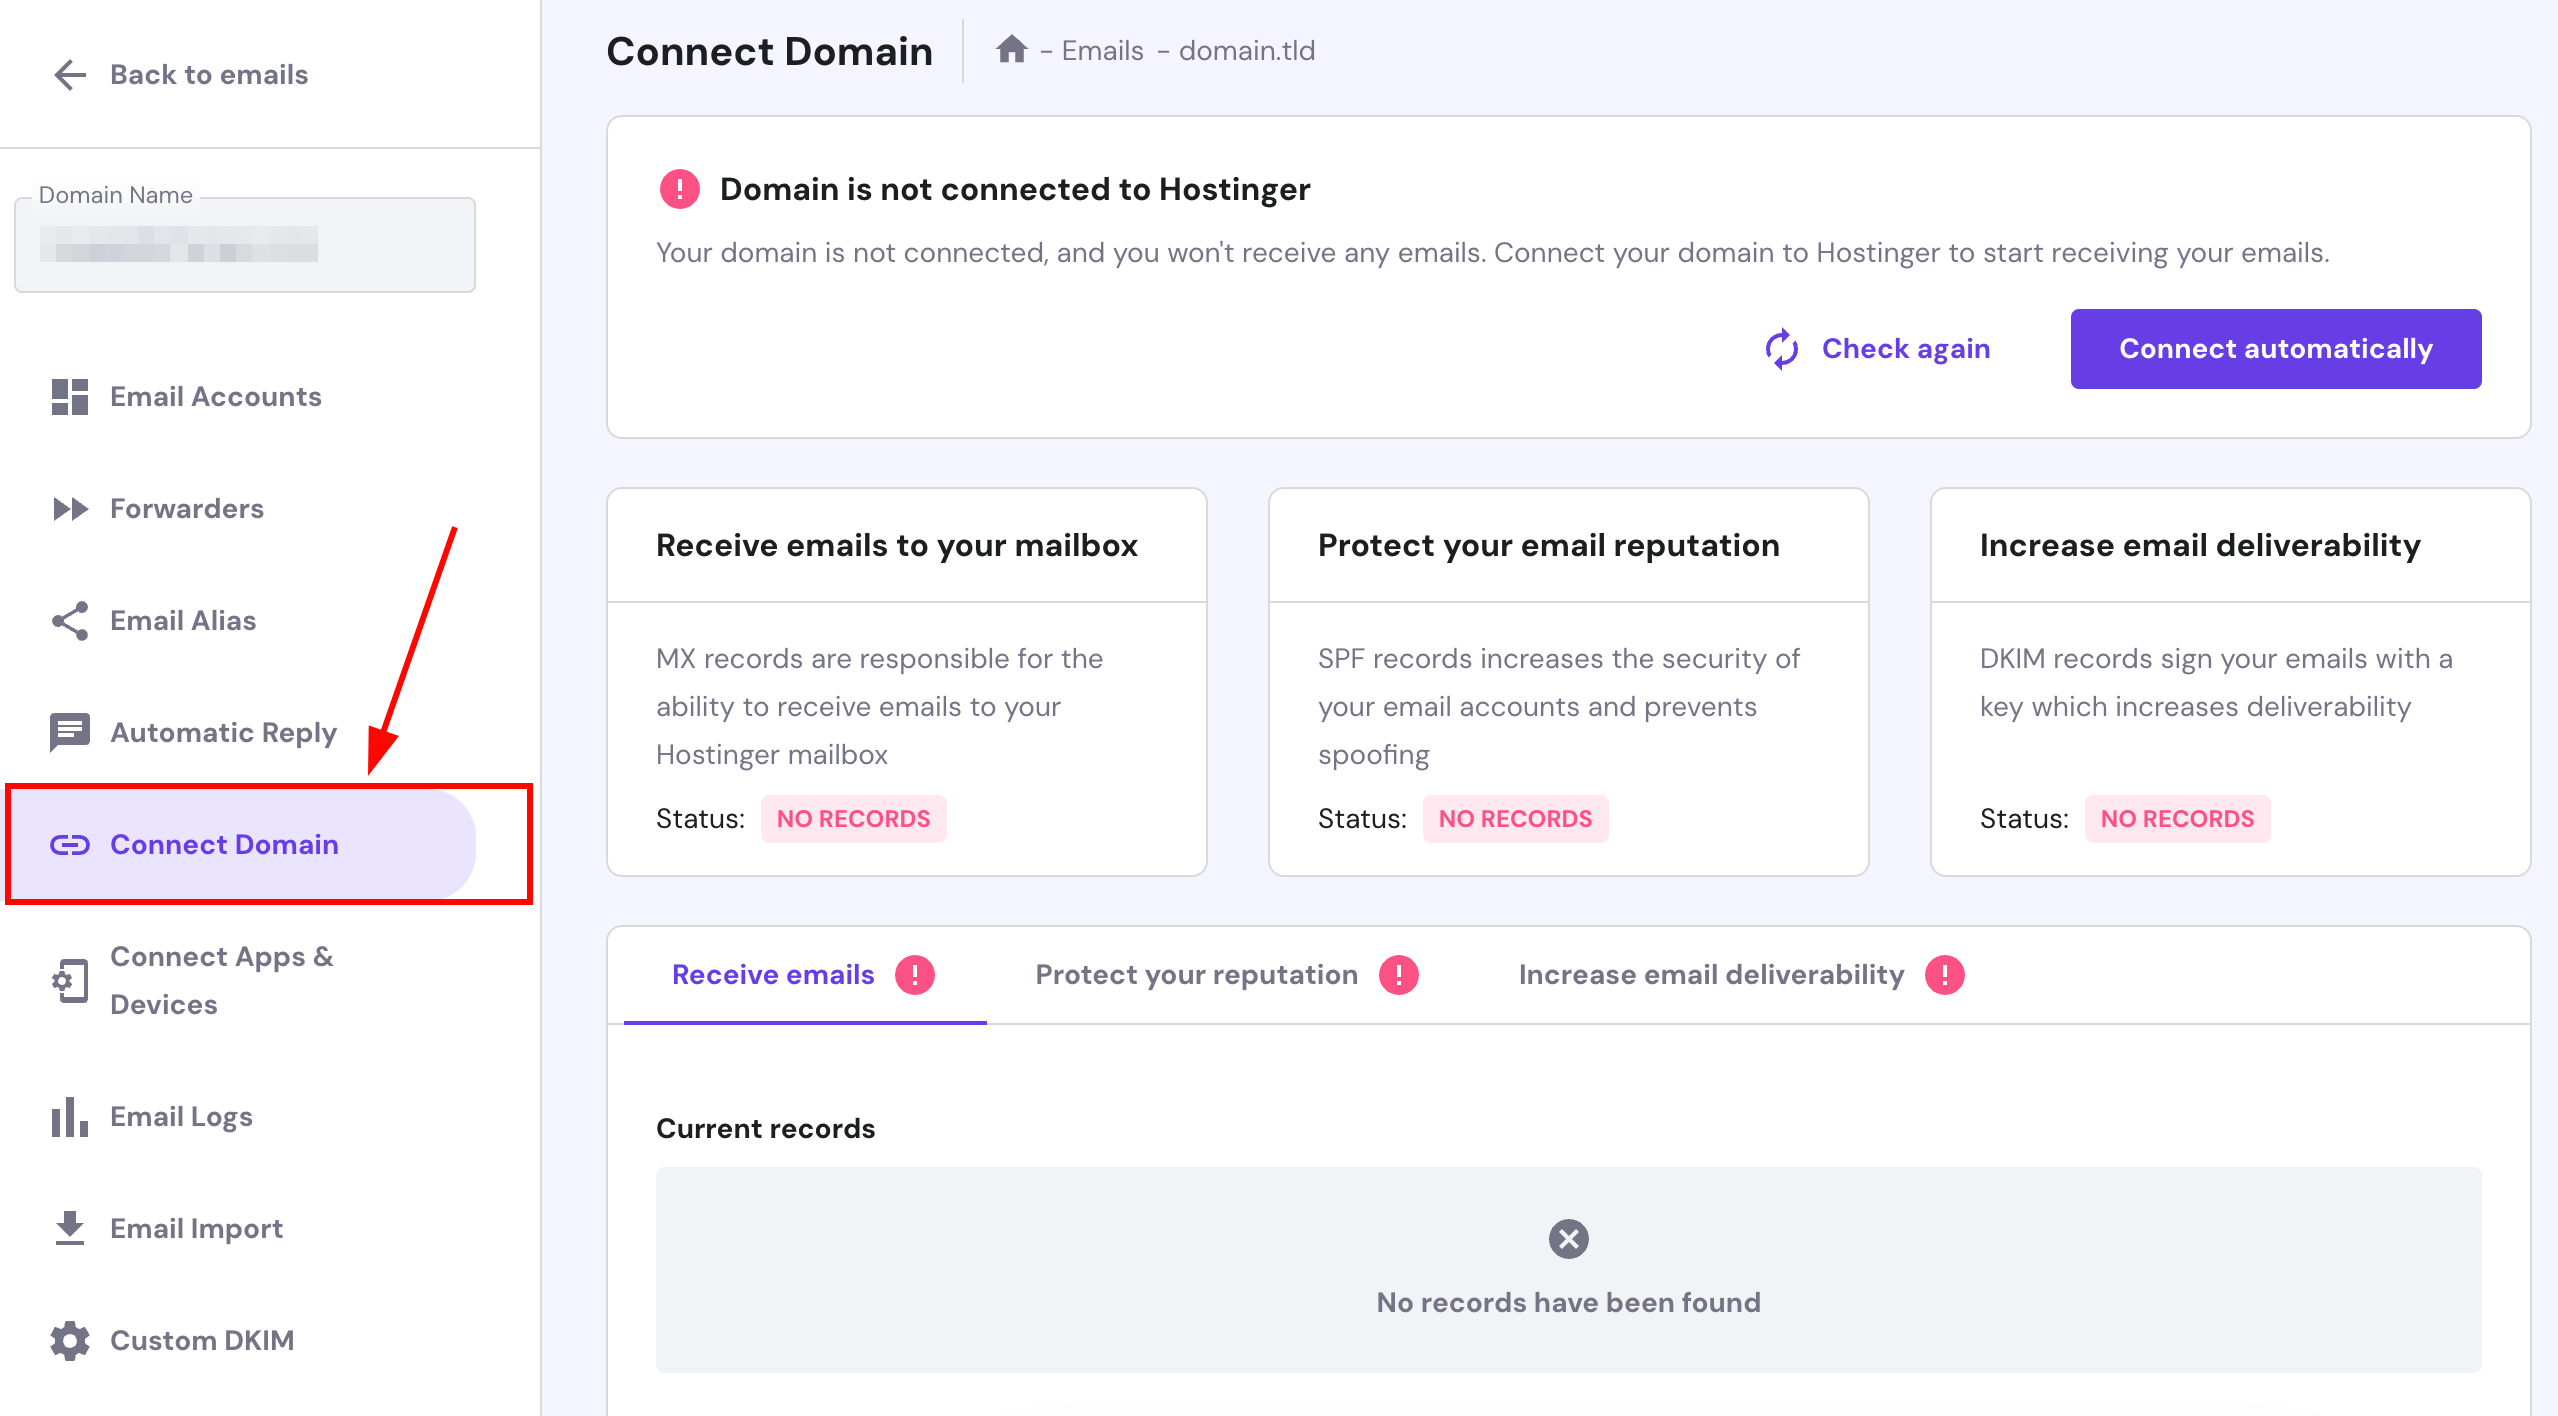Viewport: 2558px width, 1416px height.
Task: Select the Receive emails tab
Action: coord(773,975)
